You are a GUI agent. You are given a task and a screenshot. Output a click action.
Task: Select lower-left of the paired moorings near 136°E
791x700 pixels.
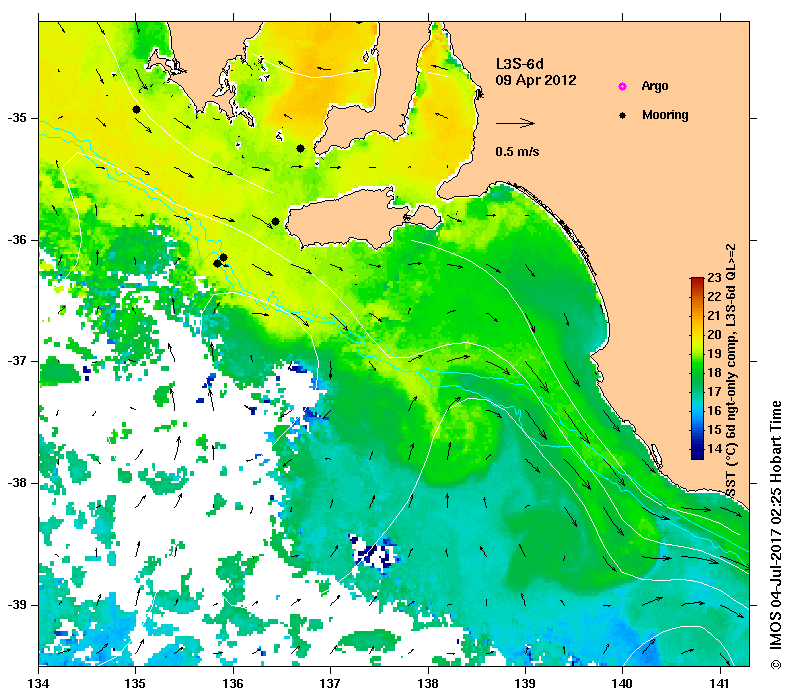coord(217,263)
